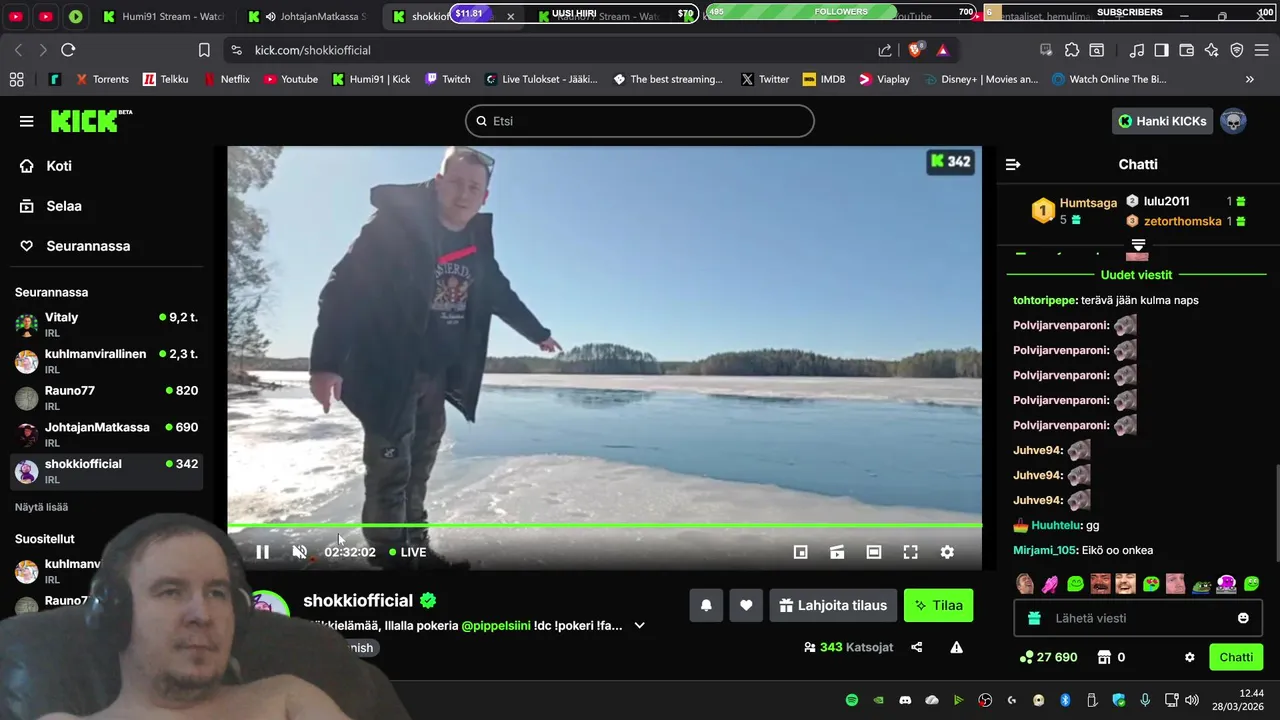Open Brave sidebar panel toggle
The width and height of the screenshot is (1280, 720).
point(1162,50)
